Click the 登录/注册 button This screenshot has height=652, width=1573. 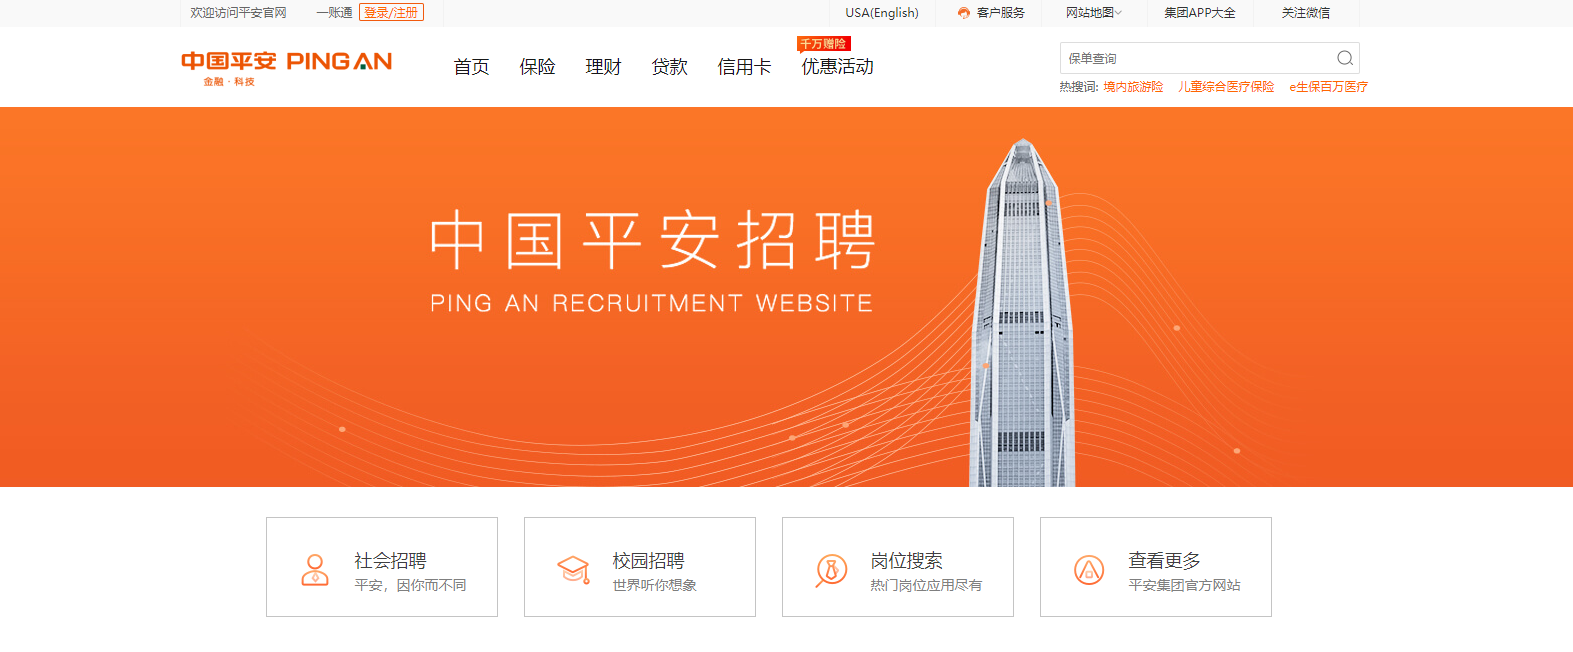click(x=391, y=13)
